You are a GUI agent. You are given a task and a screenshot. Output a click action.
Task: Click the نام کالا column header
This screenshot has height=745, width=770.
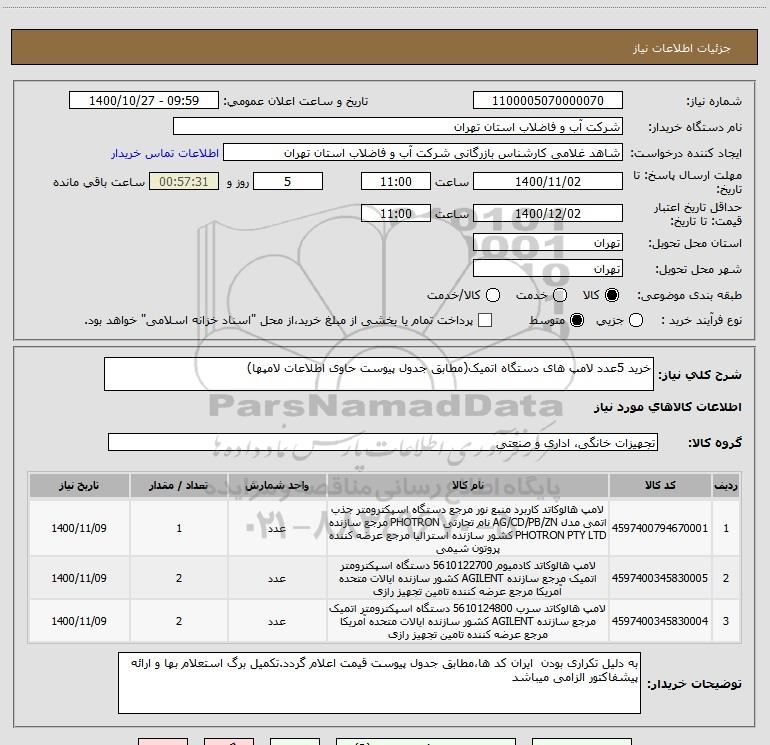[468, 485]
